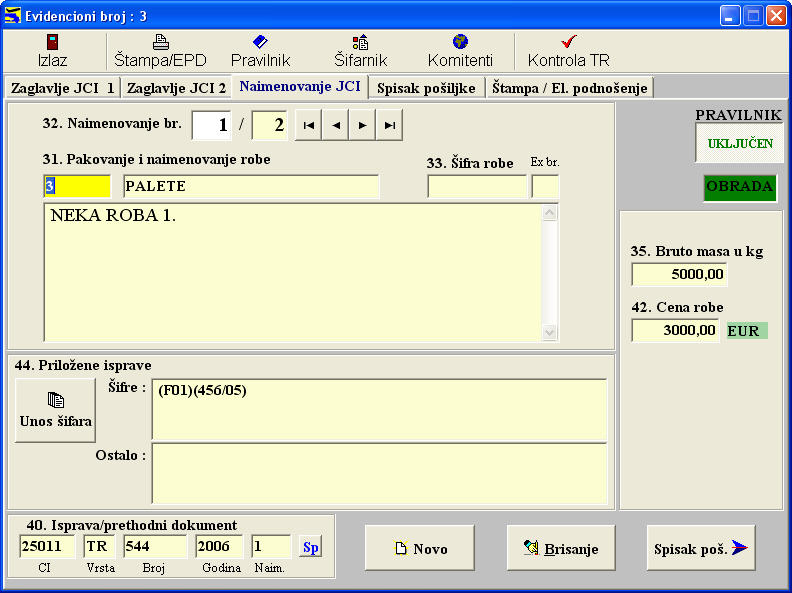Go to next naimenovanje record

[362, 125]
